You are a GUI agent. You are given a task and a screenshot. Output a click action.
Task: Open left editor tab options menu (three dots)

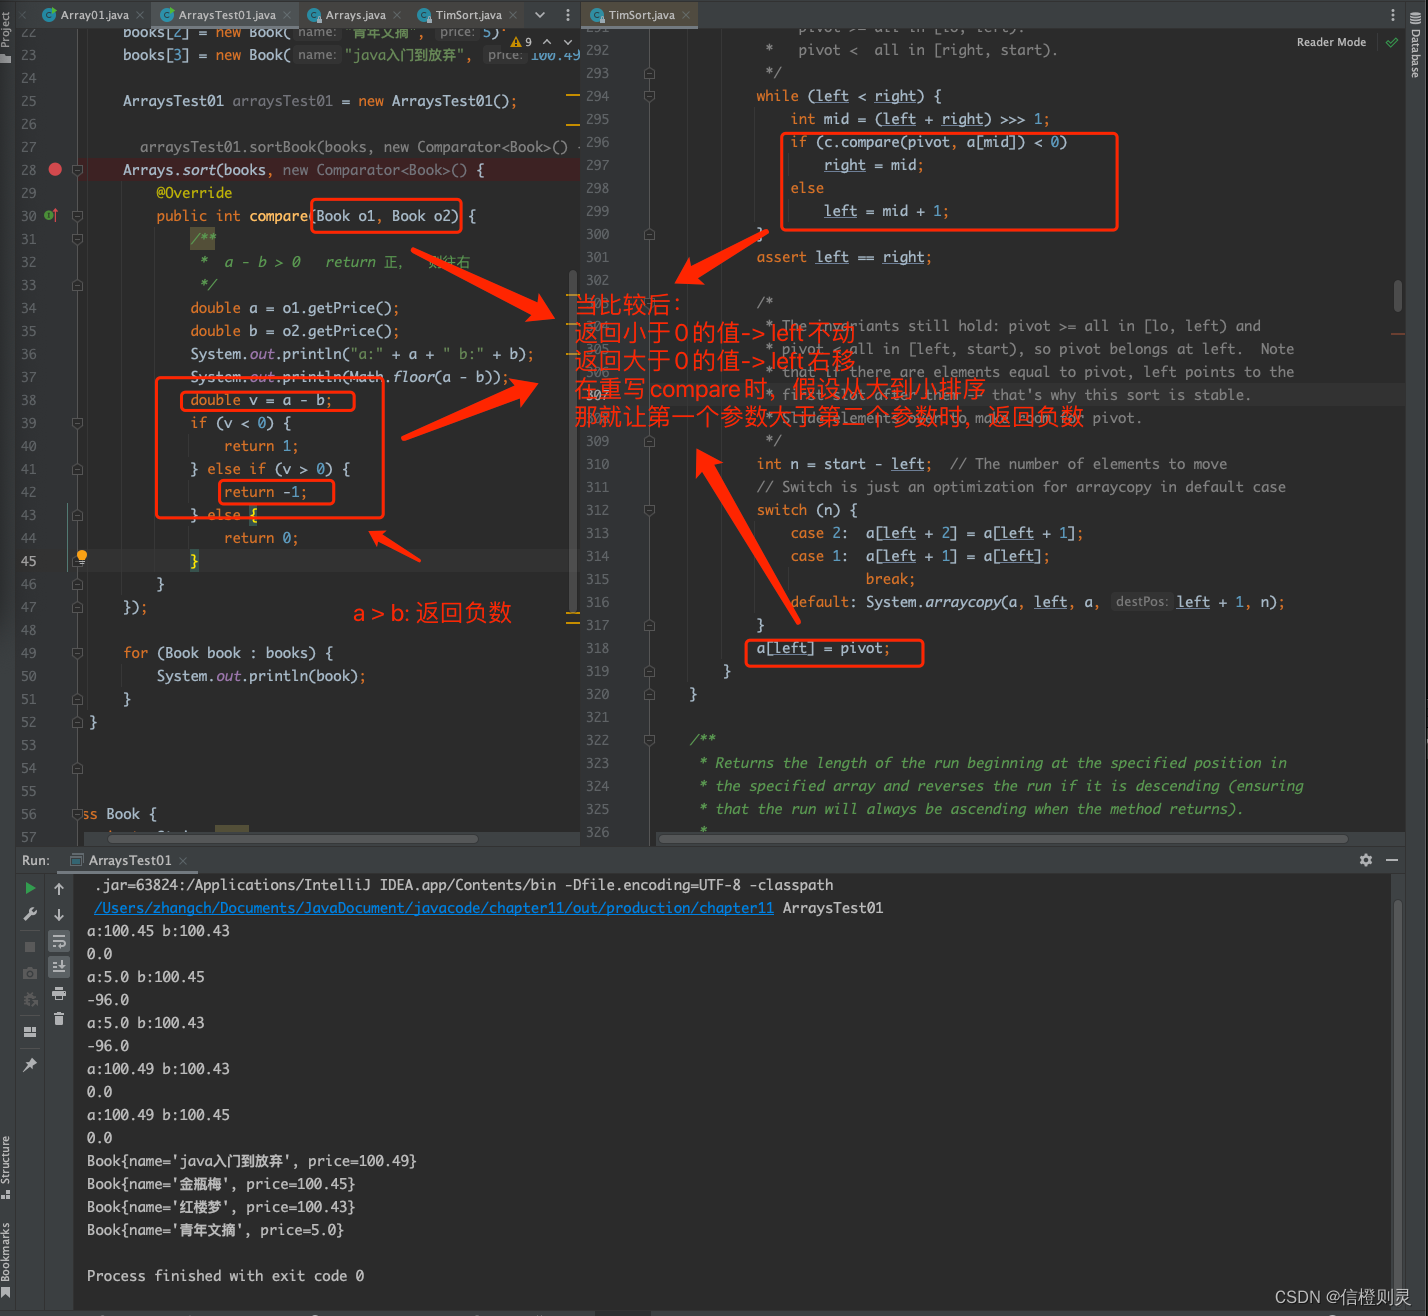click(x=568, y=15)
